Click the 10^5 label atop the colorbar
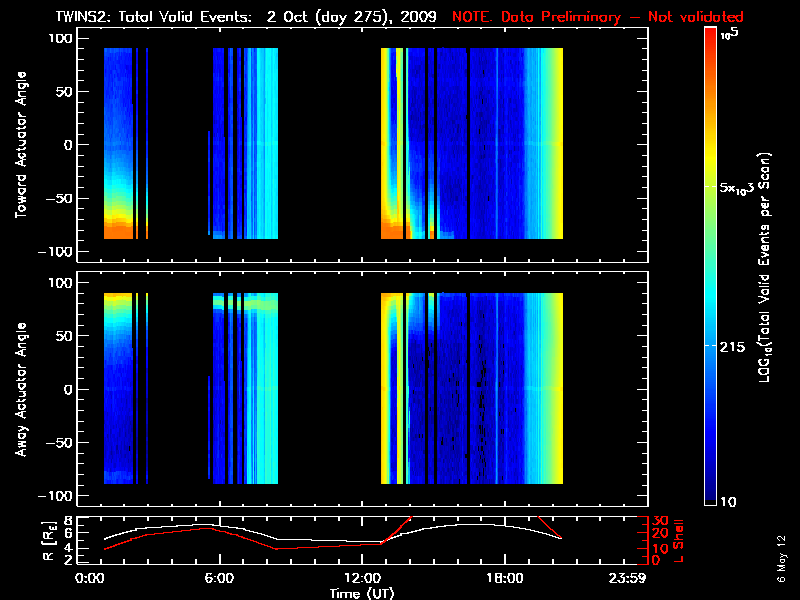Image resolution: width=800 pixels, height=600 pixels. click(x=728, y=34)
